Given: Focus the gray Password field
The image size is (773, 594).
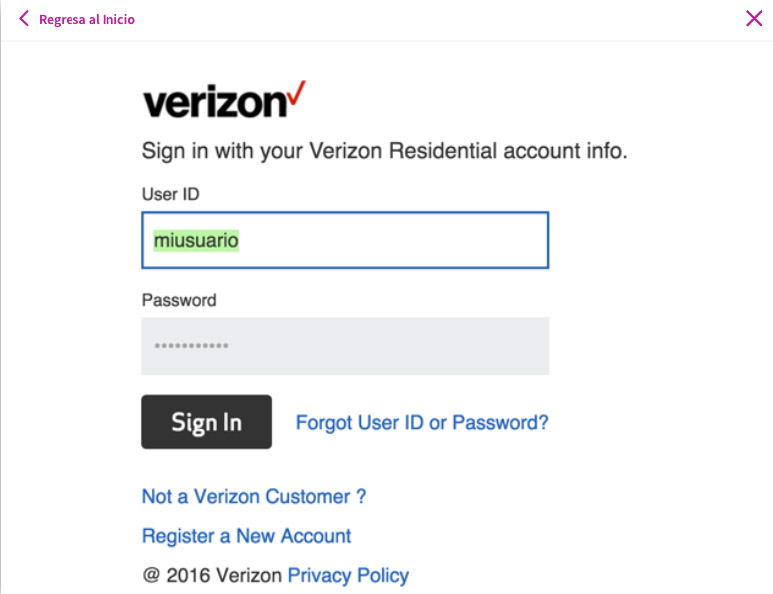Looking at the screenshot, I should click(x=345, y=346).
